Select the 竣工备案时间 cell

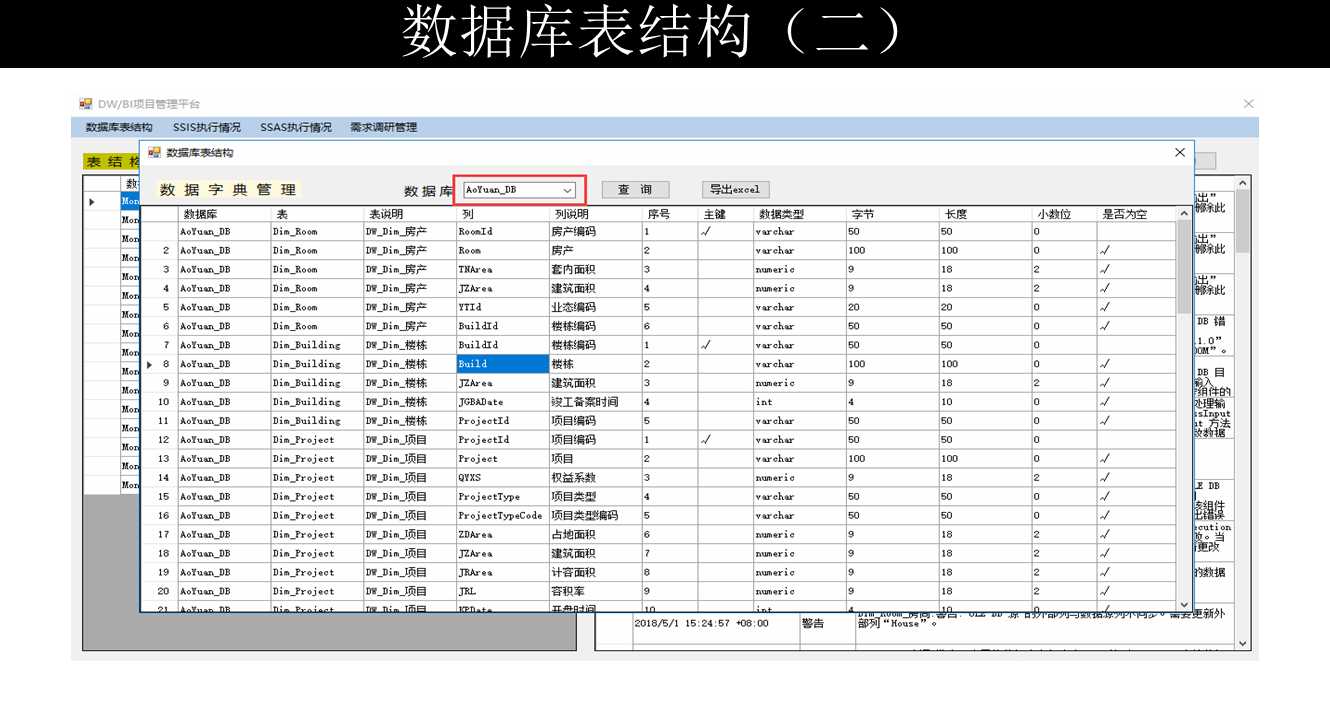pos(595,402)
